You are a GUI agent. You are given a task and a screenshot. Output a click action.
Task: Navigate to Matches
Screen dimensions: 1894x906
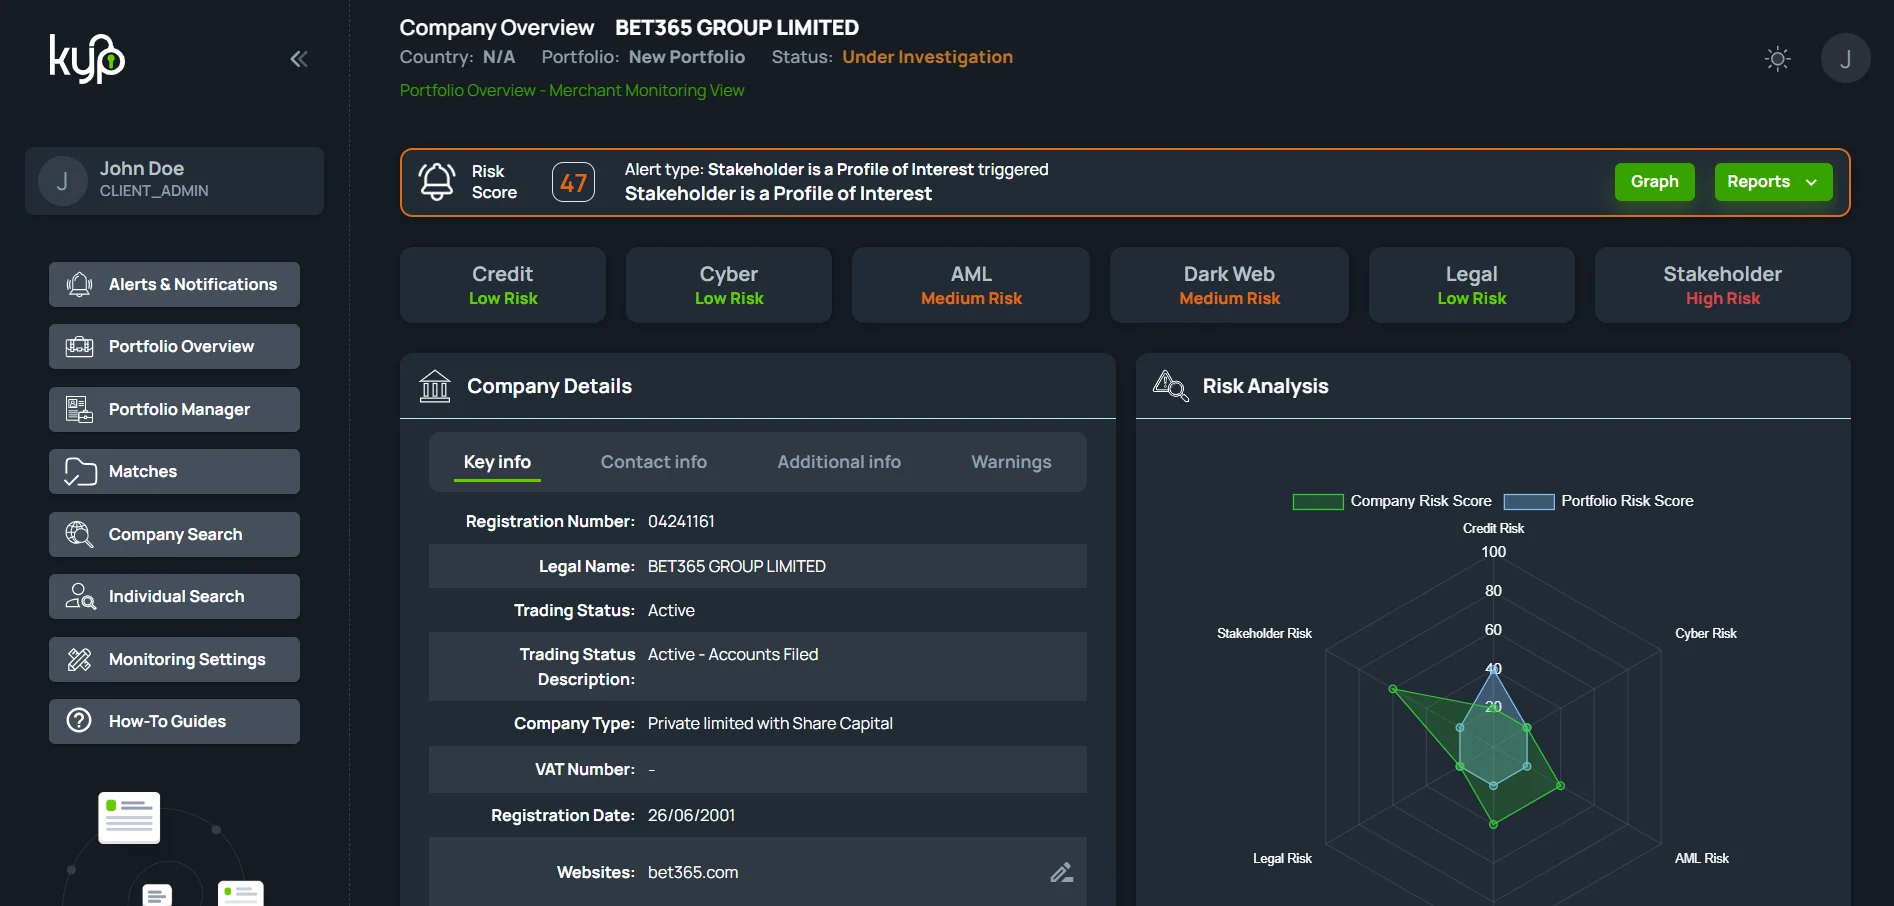pos(174,472)
